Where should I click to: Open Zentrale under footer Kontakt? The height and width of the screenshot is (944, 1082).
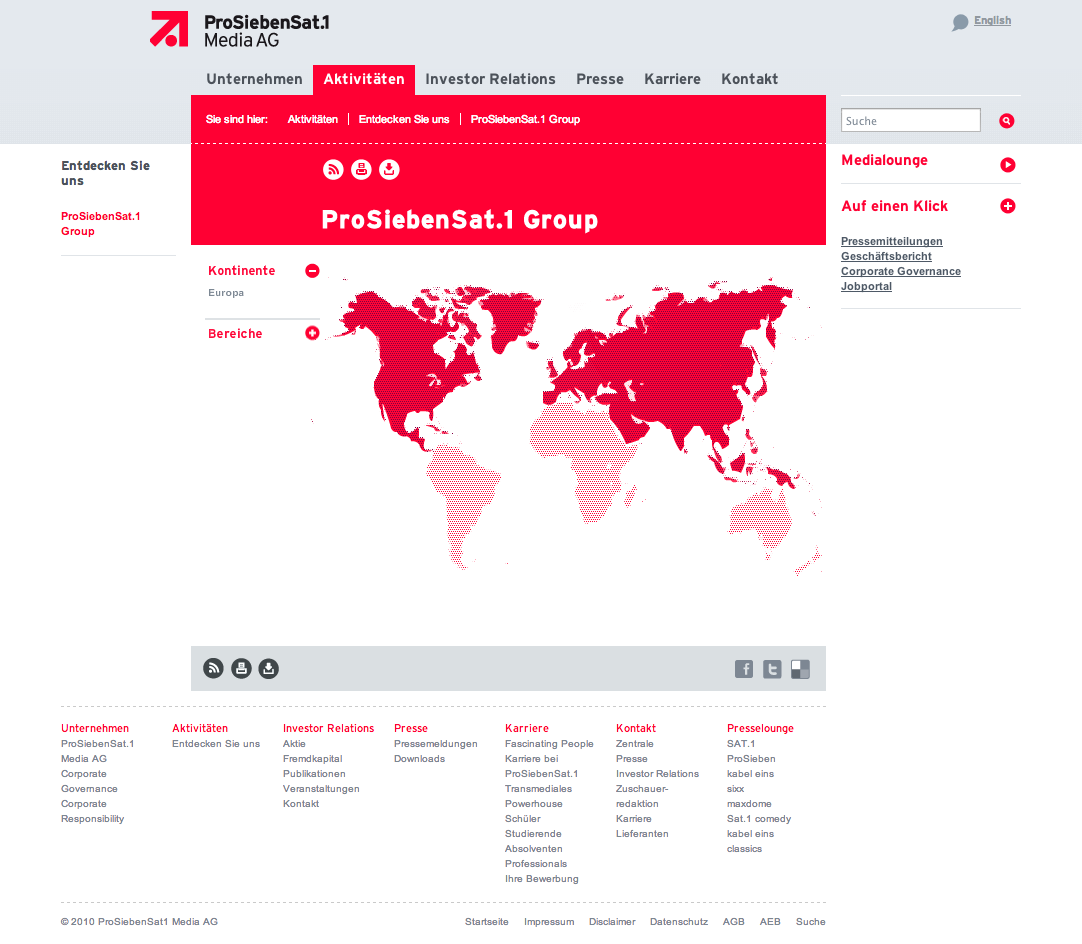tap(634, 744)
